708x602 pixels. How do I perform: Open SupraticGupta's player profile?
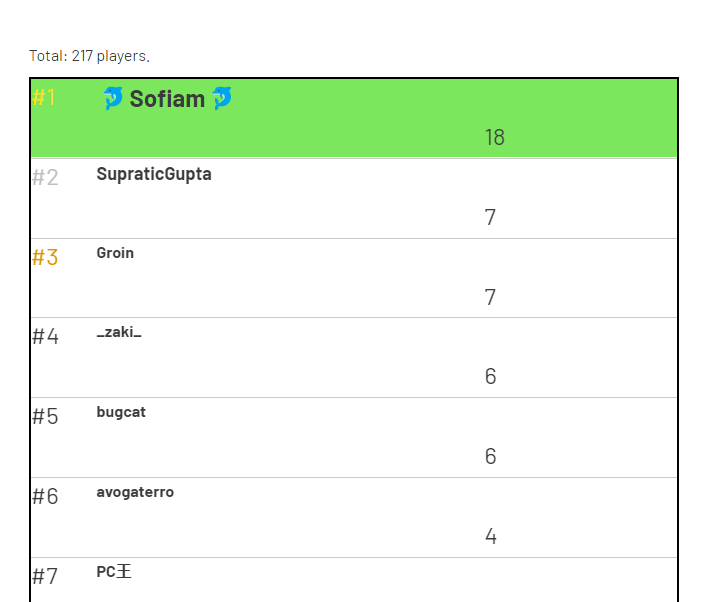154,174
